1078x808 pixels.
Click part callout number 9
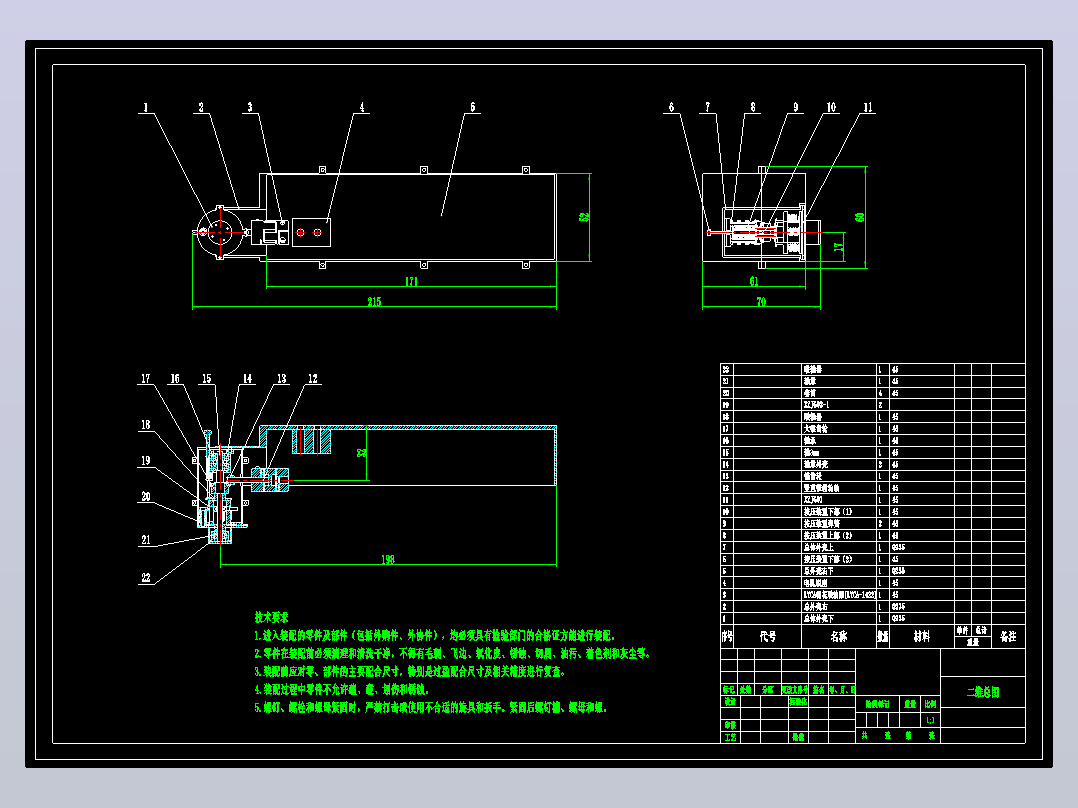(x=795, y=107)
